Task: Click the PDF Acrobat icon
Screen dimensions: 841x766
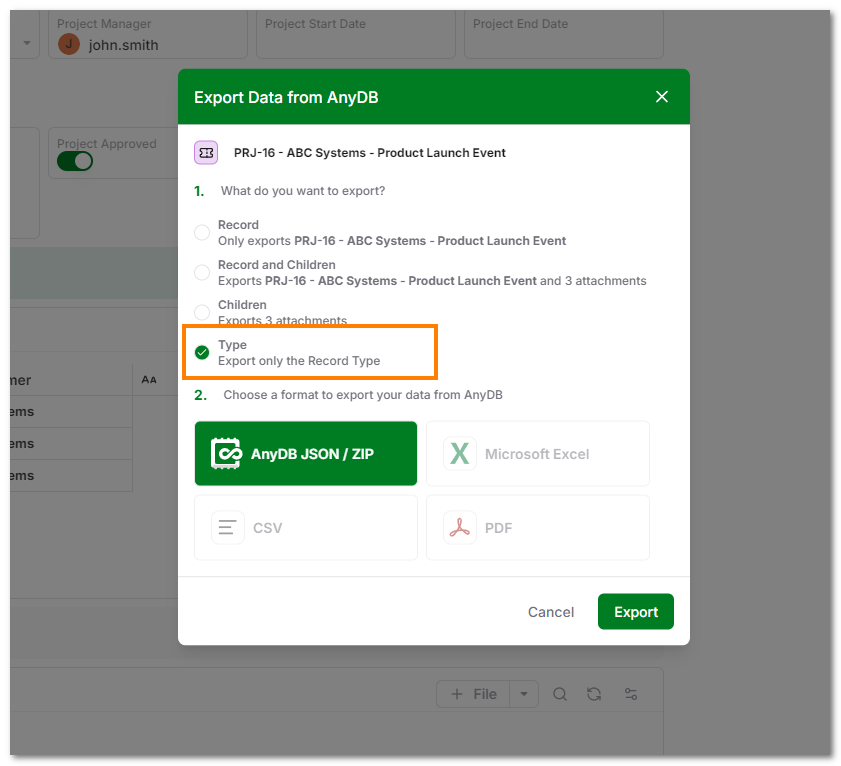Action: point(460,528)
